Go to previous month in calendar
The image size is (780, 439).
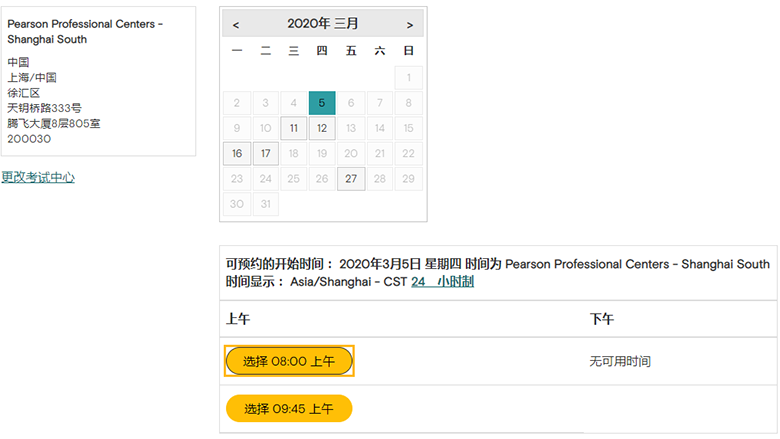(236, 24)
